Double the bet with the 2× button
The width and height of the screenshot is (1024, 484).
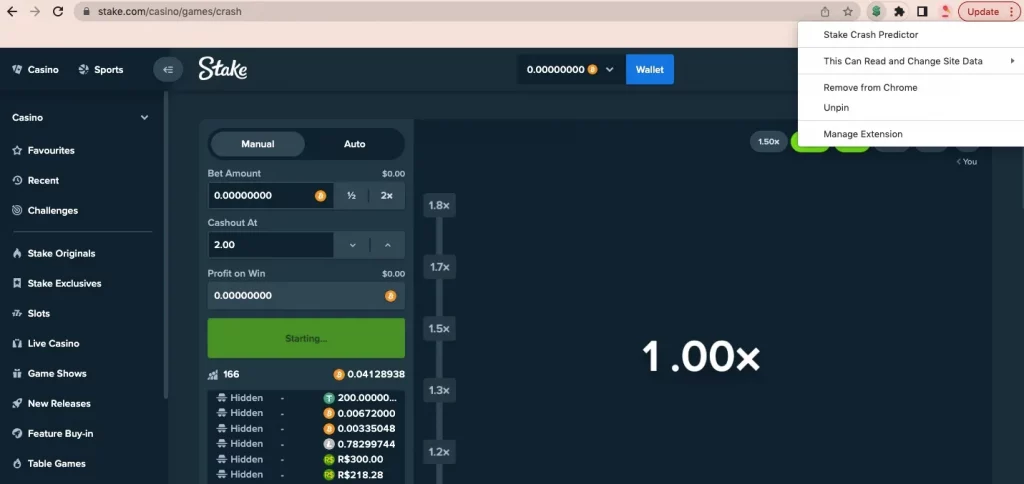coord(387,195)
